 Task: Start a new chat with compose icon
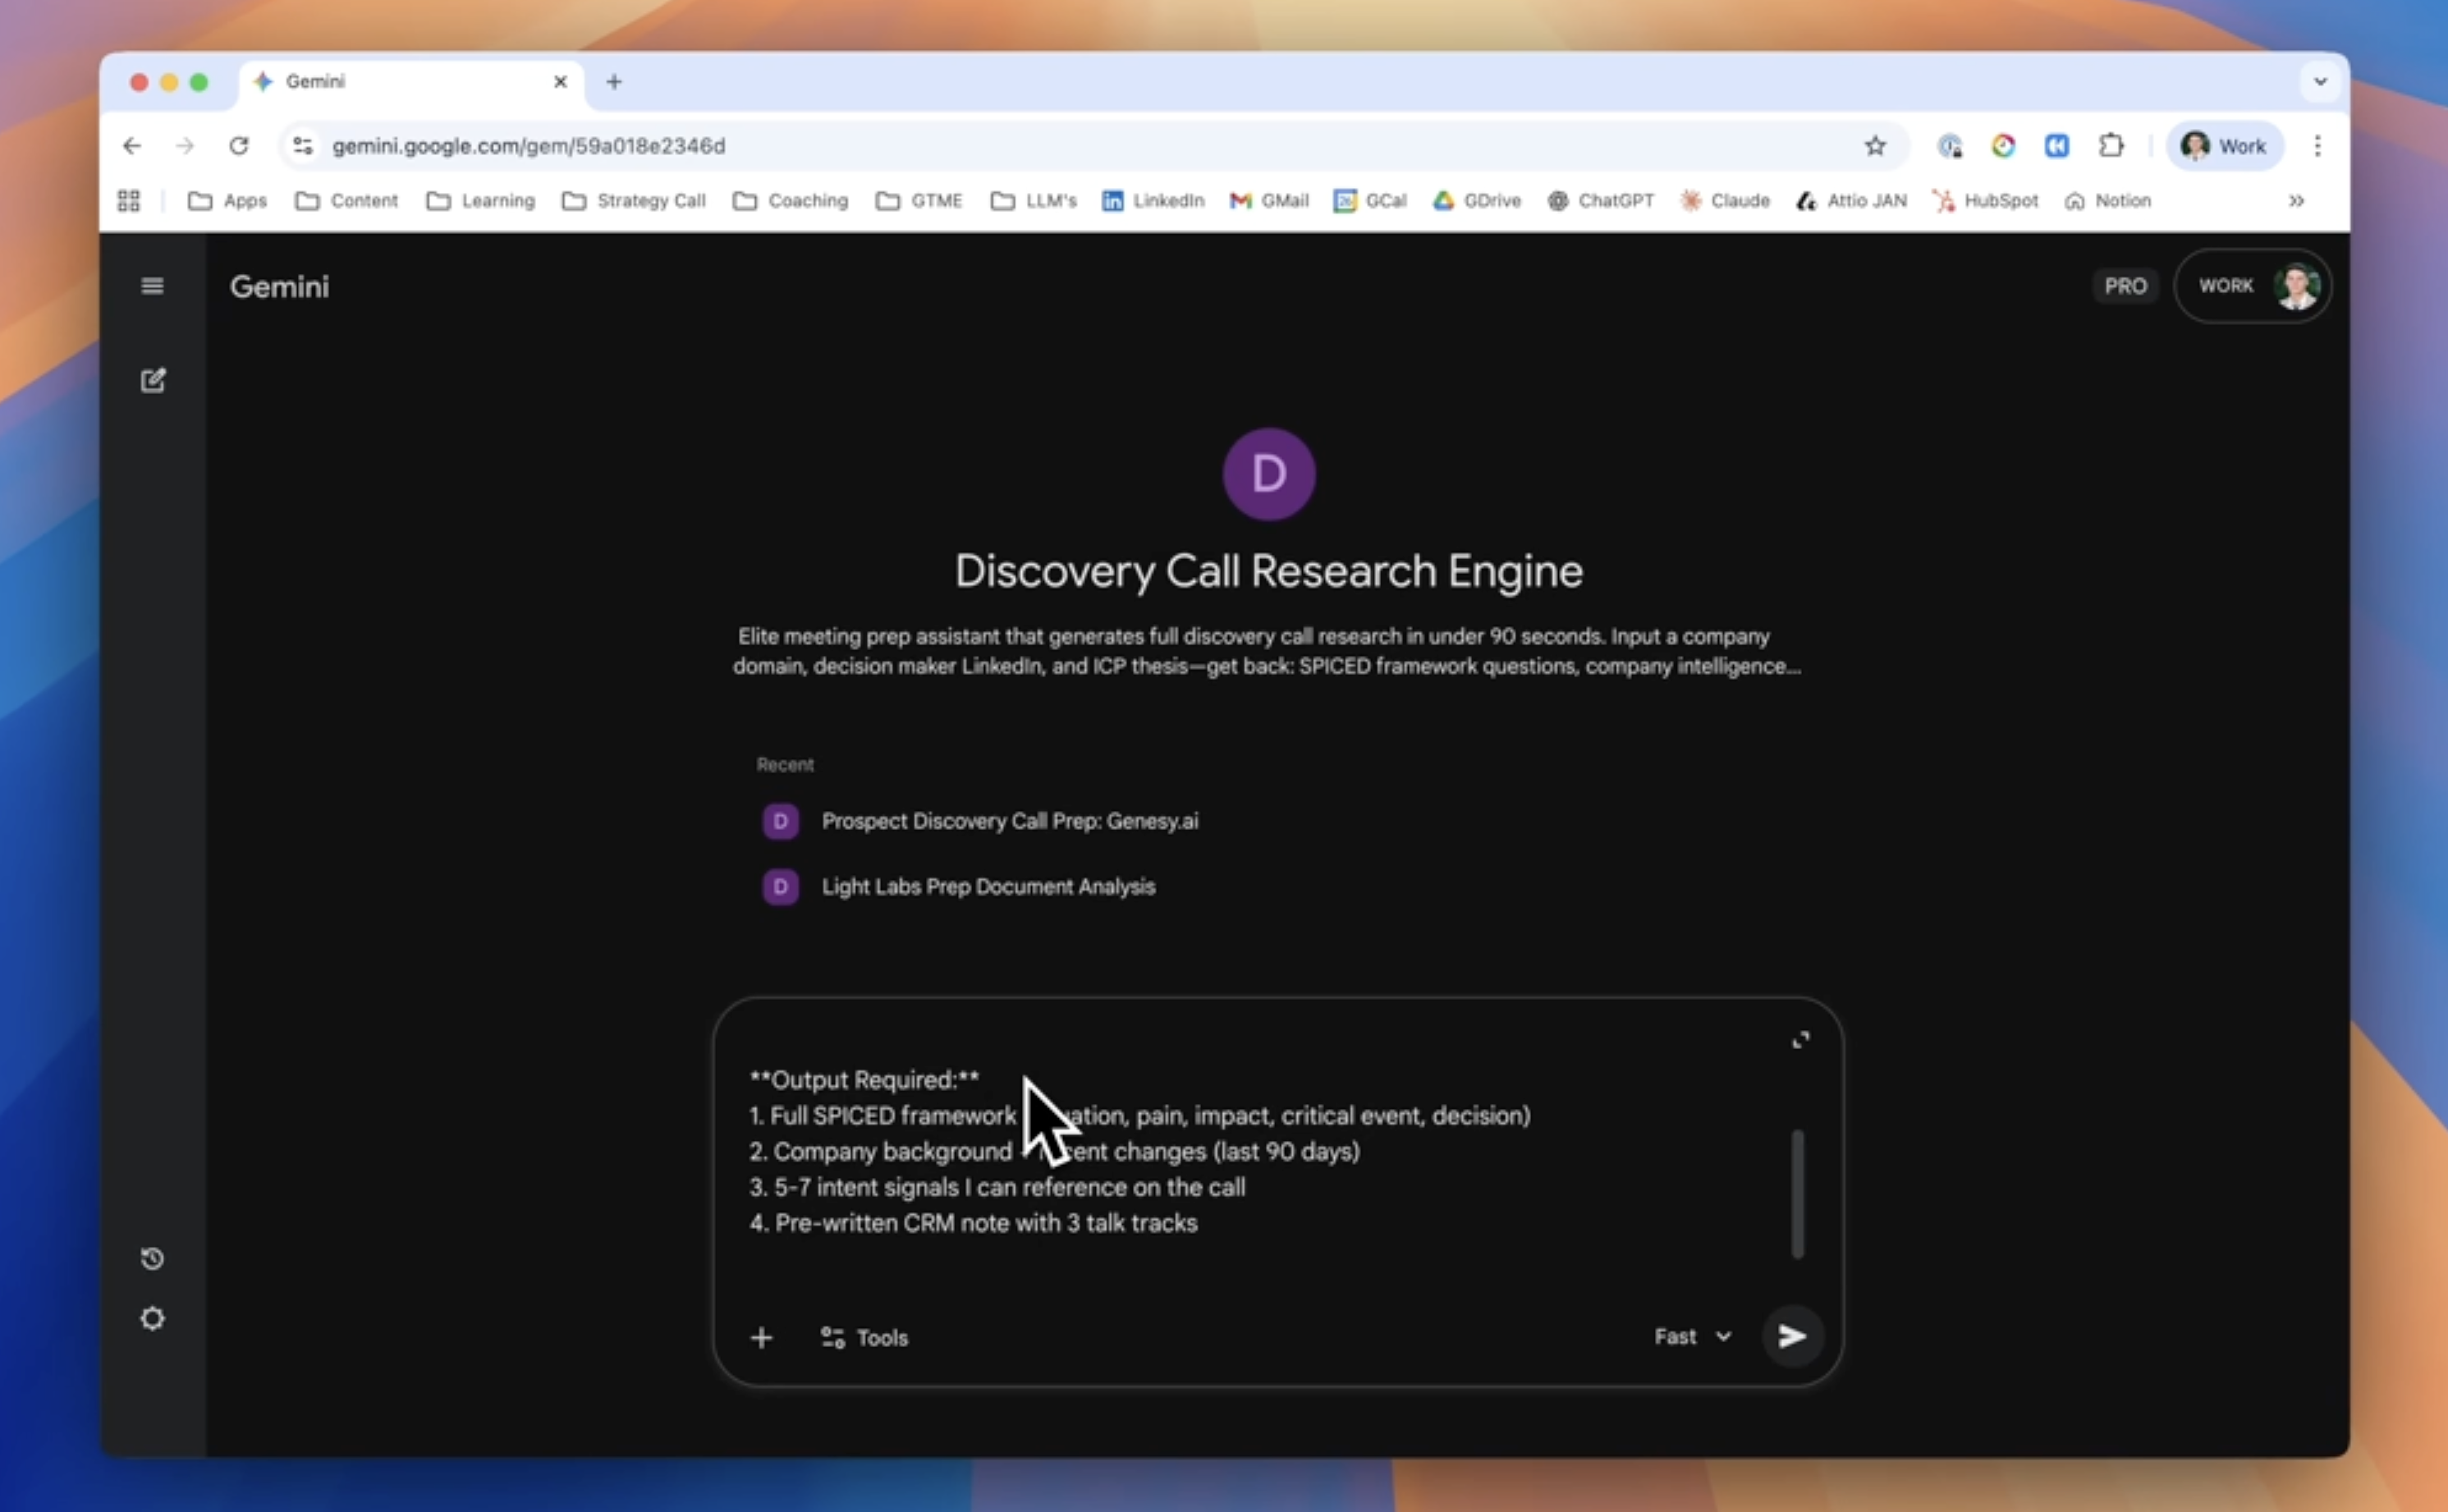152,380
